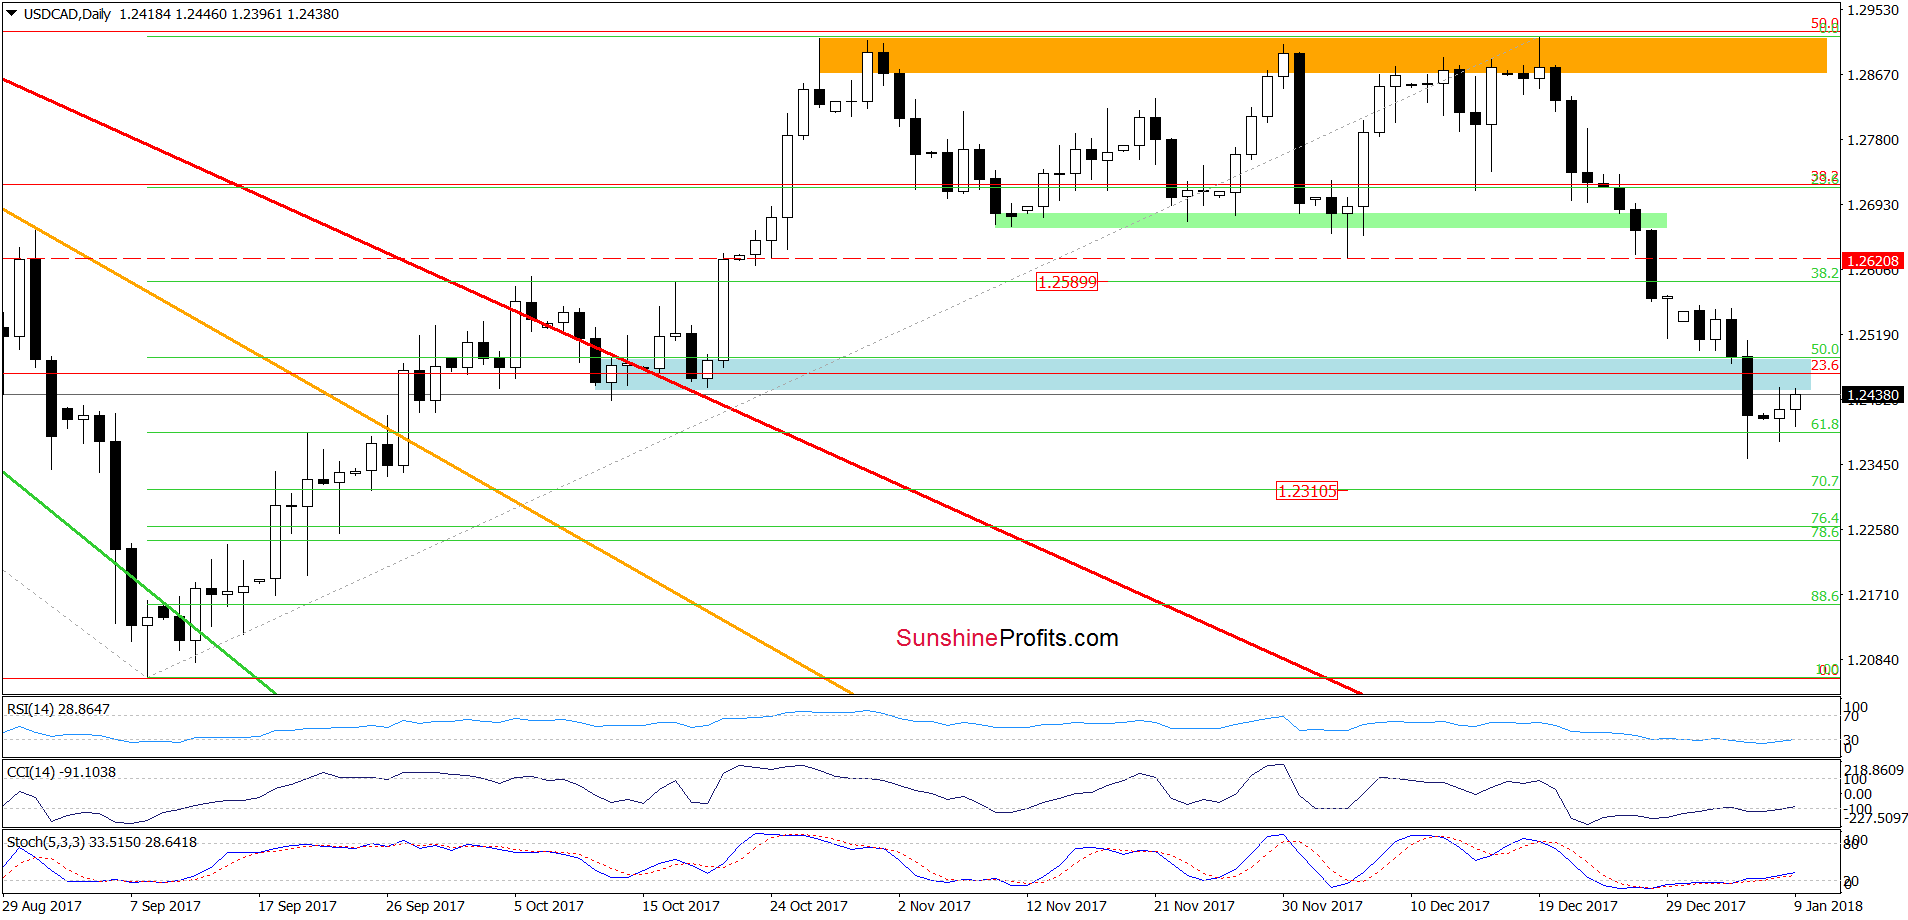Image resolution: width=1908 pixels, height=920 pixels.
Task: Click the 19 Dec 2017 date label
Action: click(1578, 906)
